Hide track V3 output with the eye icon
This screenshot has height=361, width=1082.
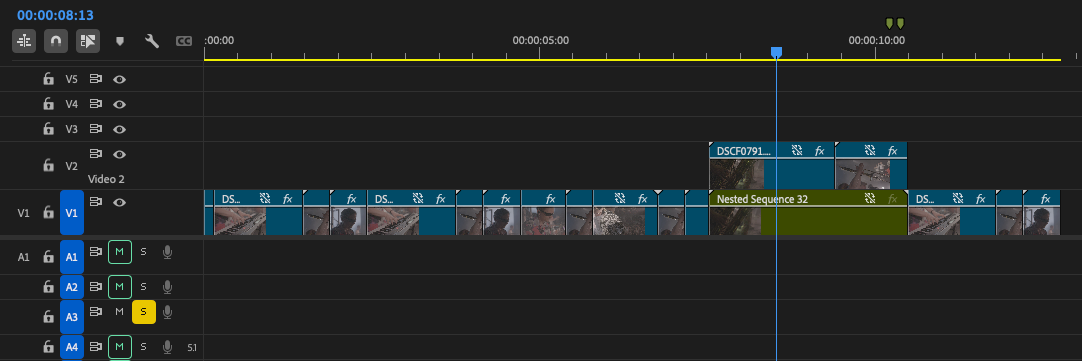pos(119,129)
